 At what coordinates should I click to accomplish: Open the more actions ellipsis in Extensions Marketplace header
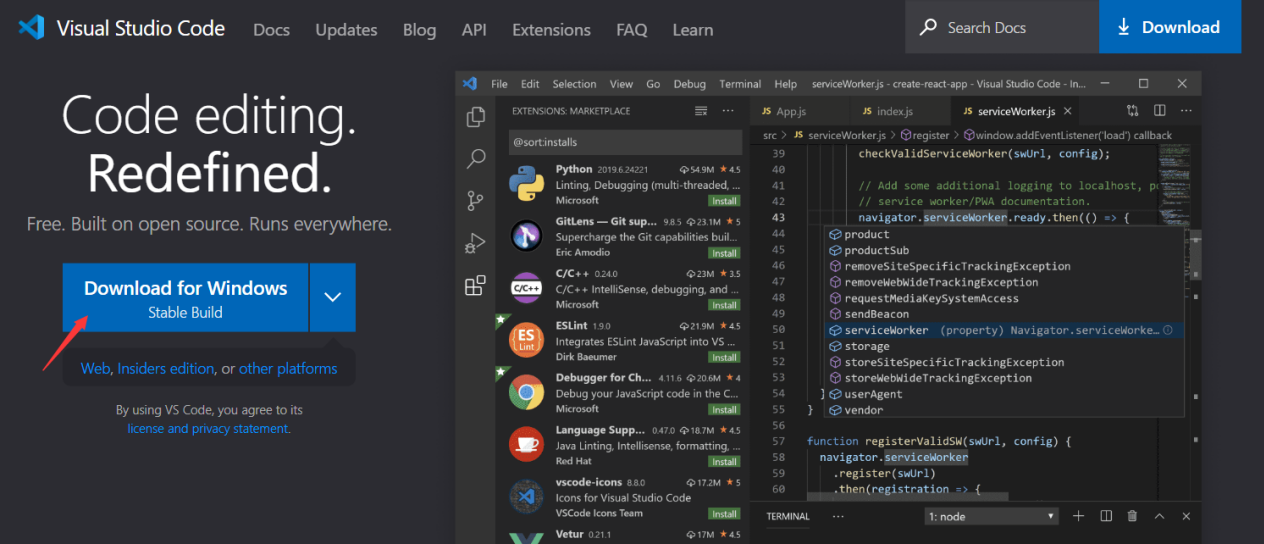(x=728, y=111)
